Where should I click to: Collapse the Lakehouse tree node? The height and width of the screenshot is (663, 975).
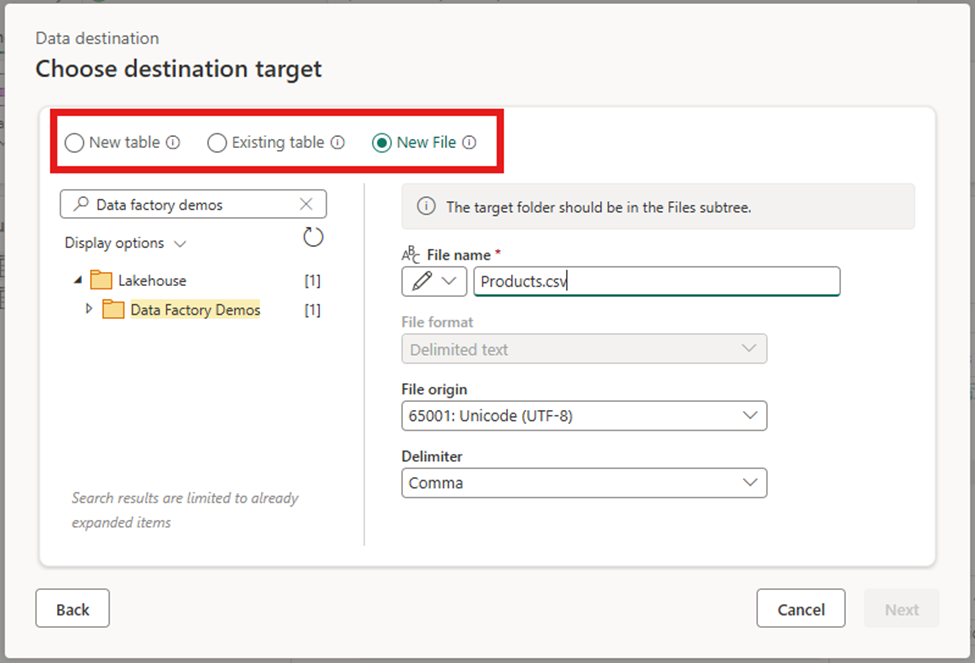tap(78, 280)
